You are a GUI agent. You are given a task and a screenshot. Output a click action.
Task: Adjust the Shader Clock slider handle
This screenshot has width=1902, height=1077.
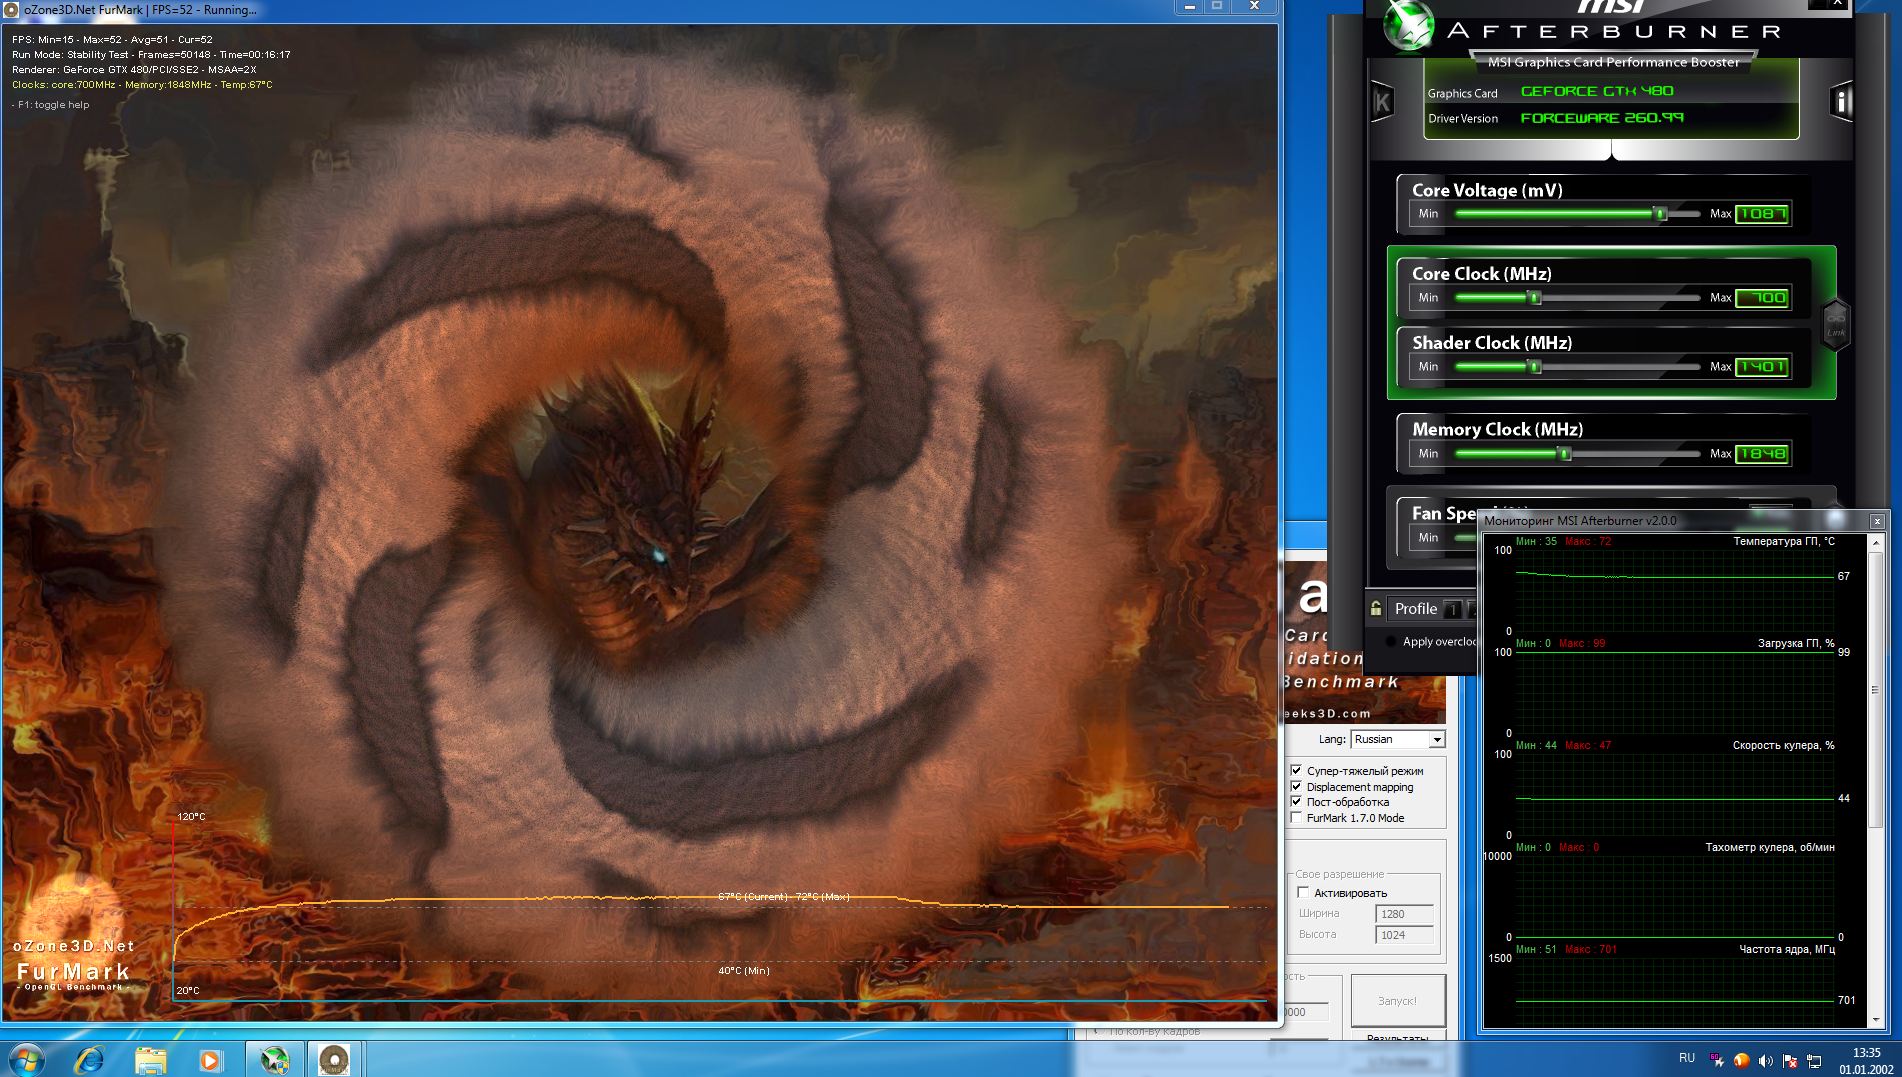[1535, 367]
